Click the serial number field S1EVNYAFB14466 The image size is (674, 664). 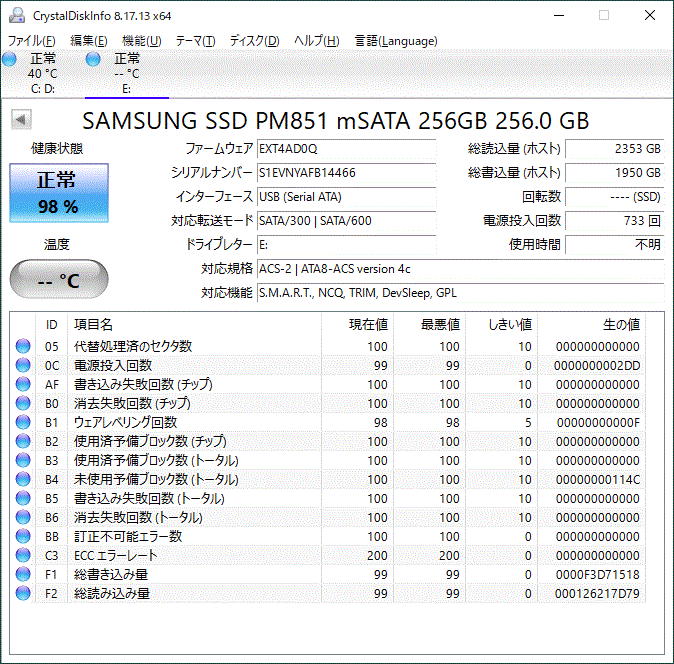pyautogui.click(x=346, y=173)
